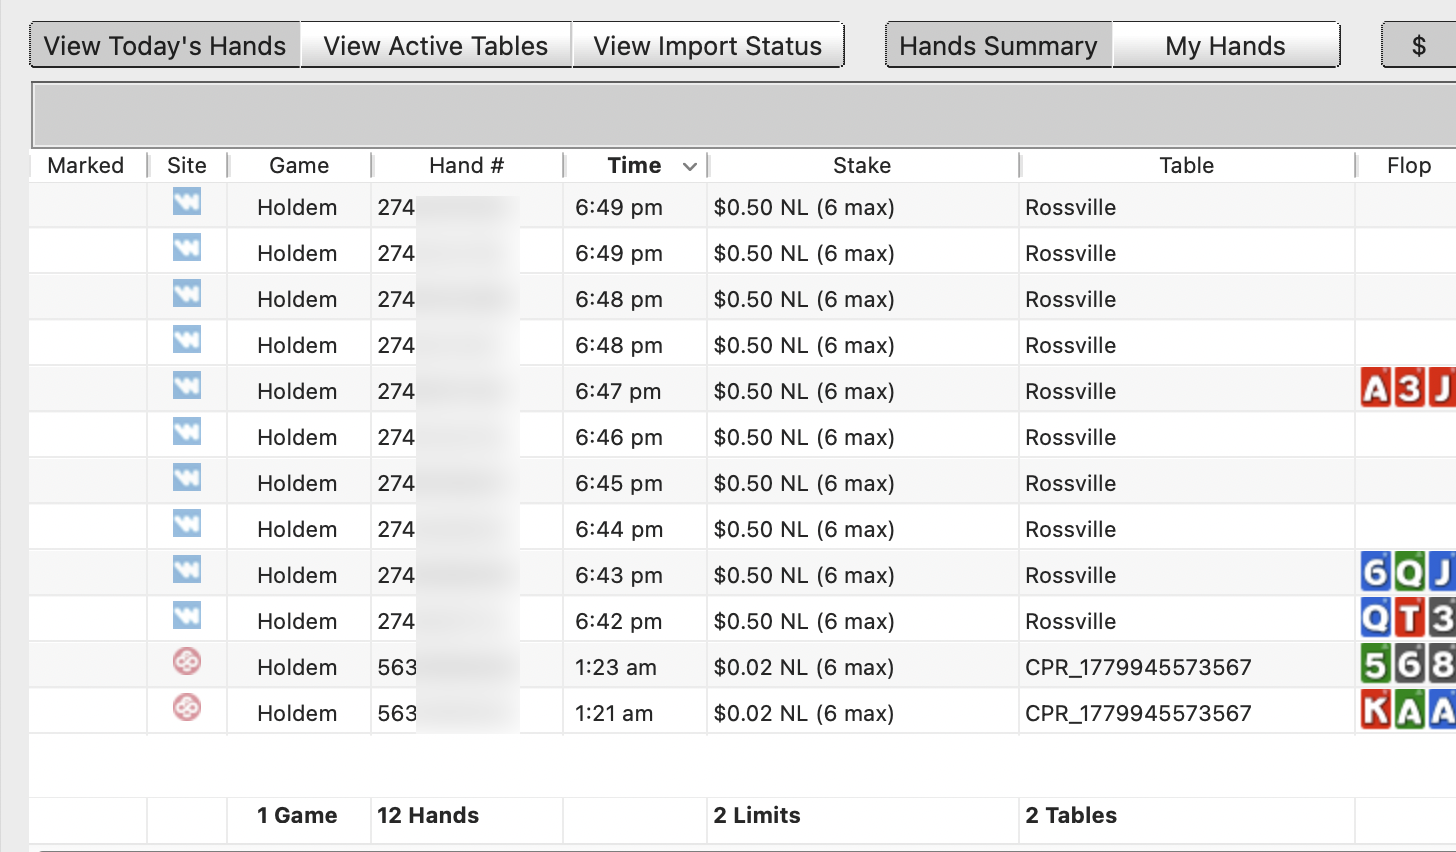1456x852 pixels.
Task: Sort by the Table column header
Action: (1187, 166)
